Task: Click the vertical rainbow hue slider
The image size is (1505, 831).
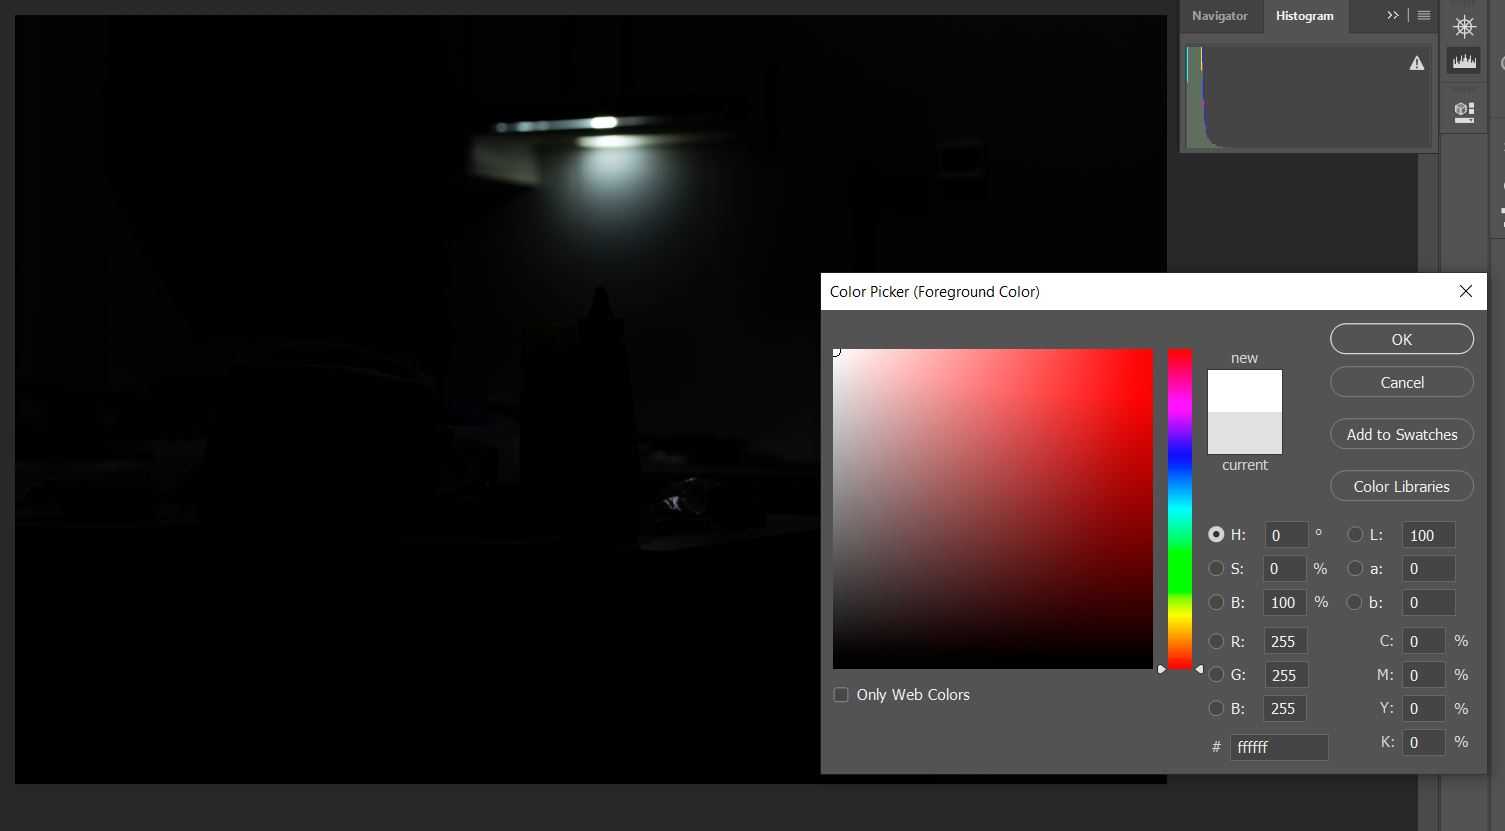Action: (x=1180, y=509)
